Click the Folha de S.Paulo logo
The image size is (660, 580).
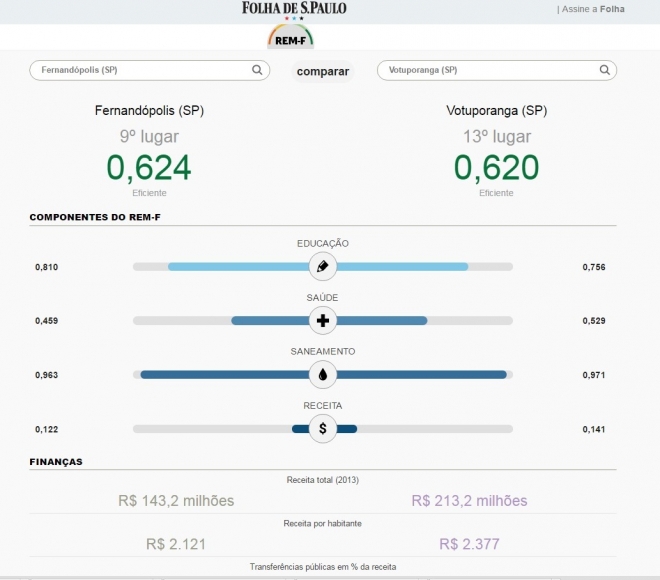tap(294, 9)
